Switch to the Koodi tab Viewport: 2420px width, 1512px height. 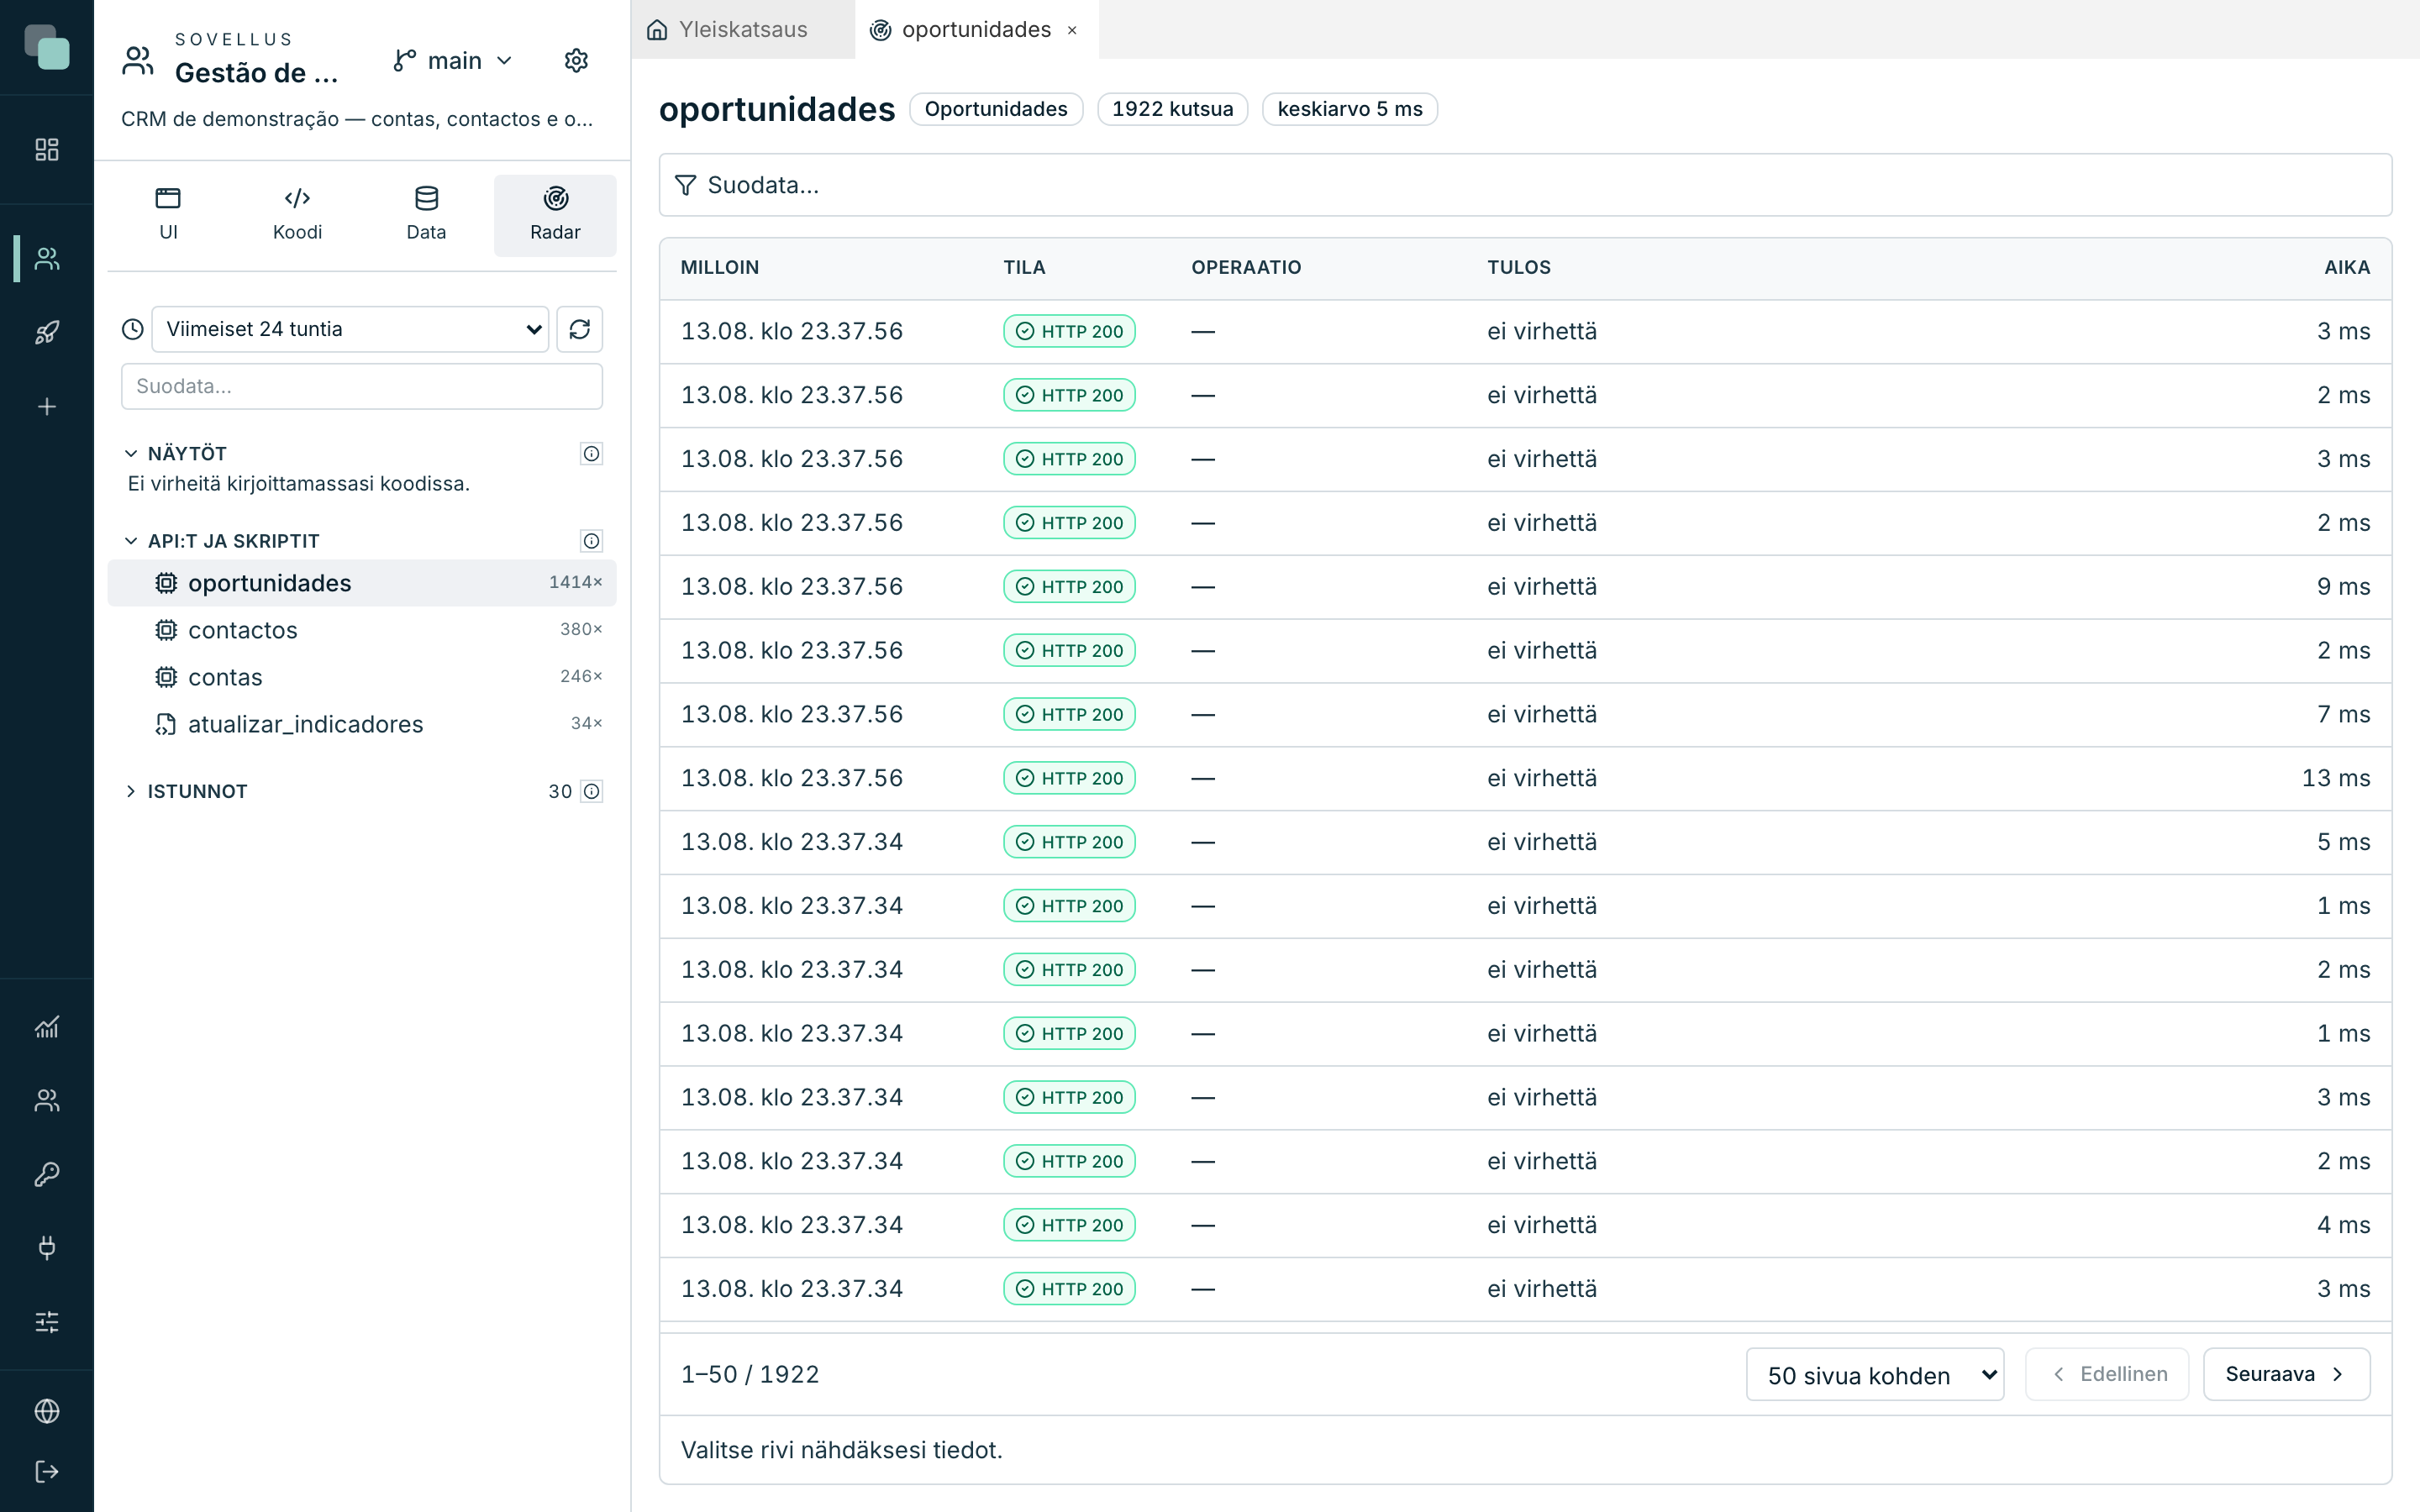click(297, 215)
